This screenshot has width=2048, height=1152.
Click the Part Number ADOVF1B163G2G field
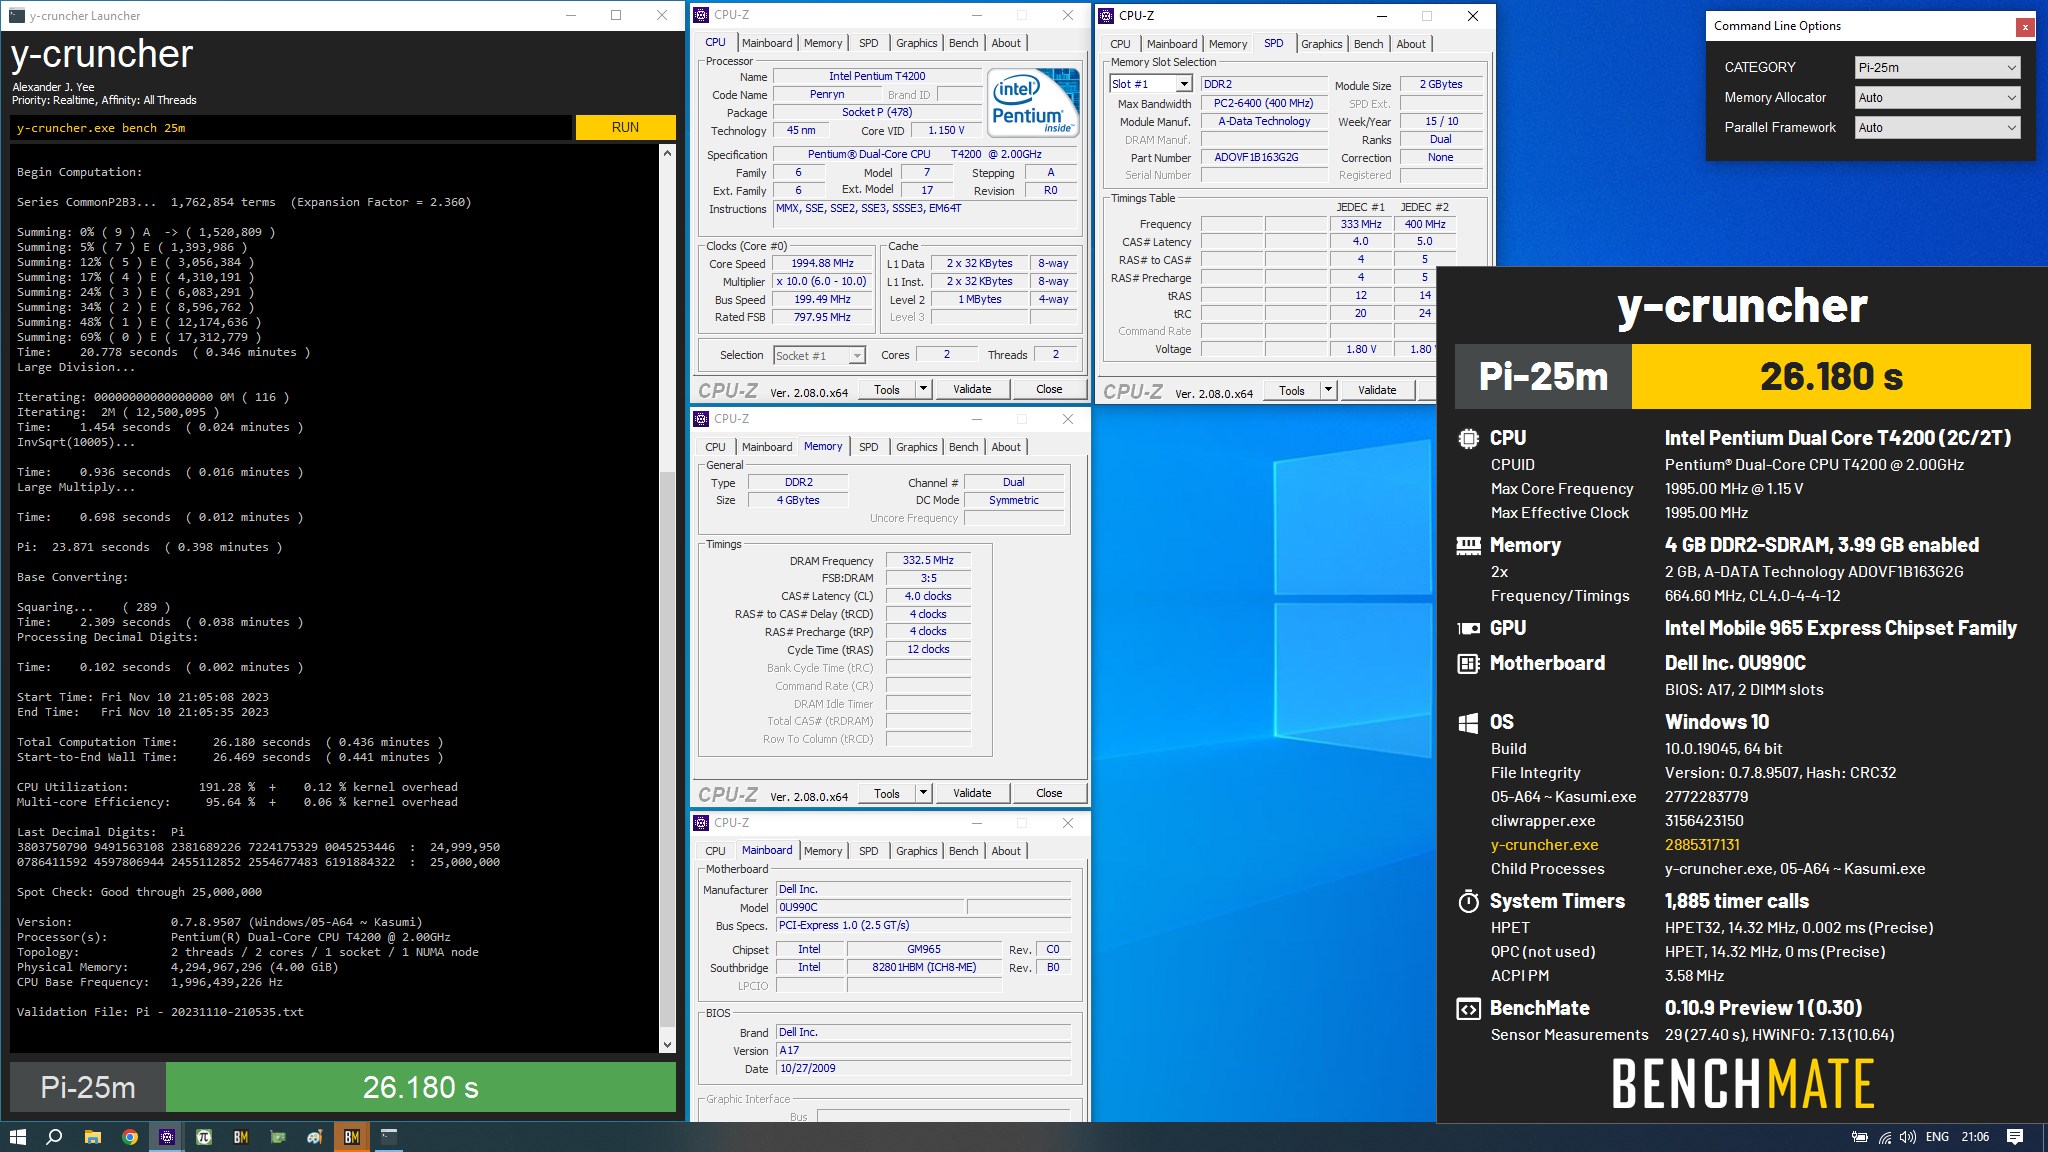1264,158
